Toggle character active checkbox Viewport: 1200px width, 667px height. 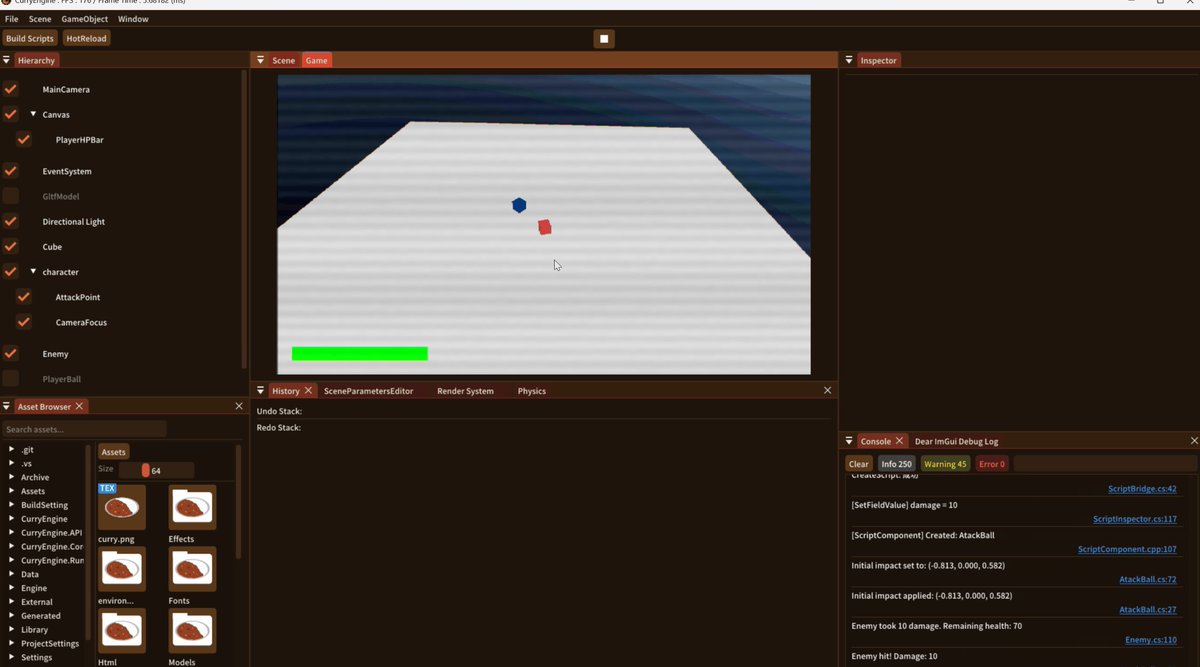[x=11, y=271]
